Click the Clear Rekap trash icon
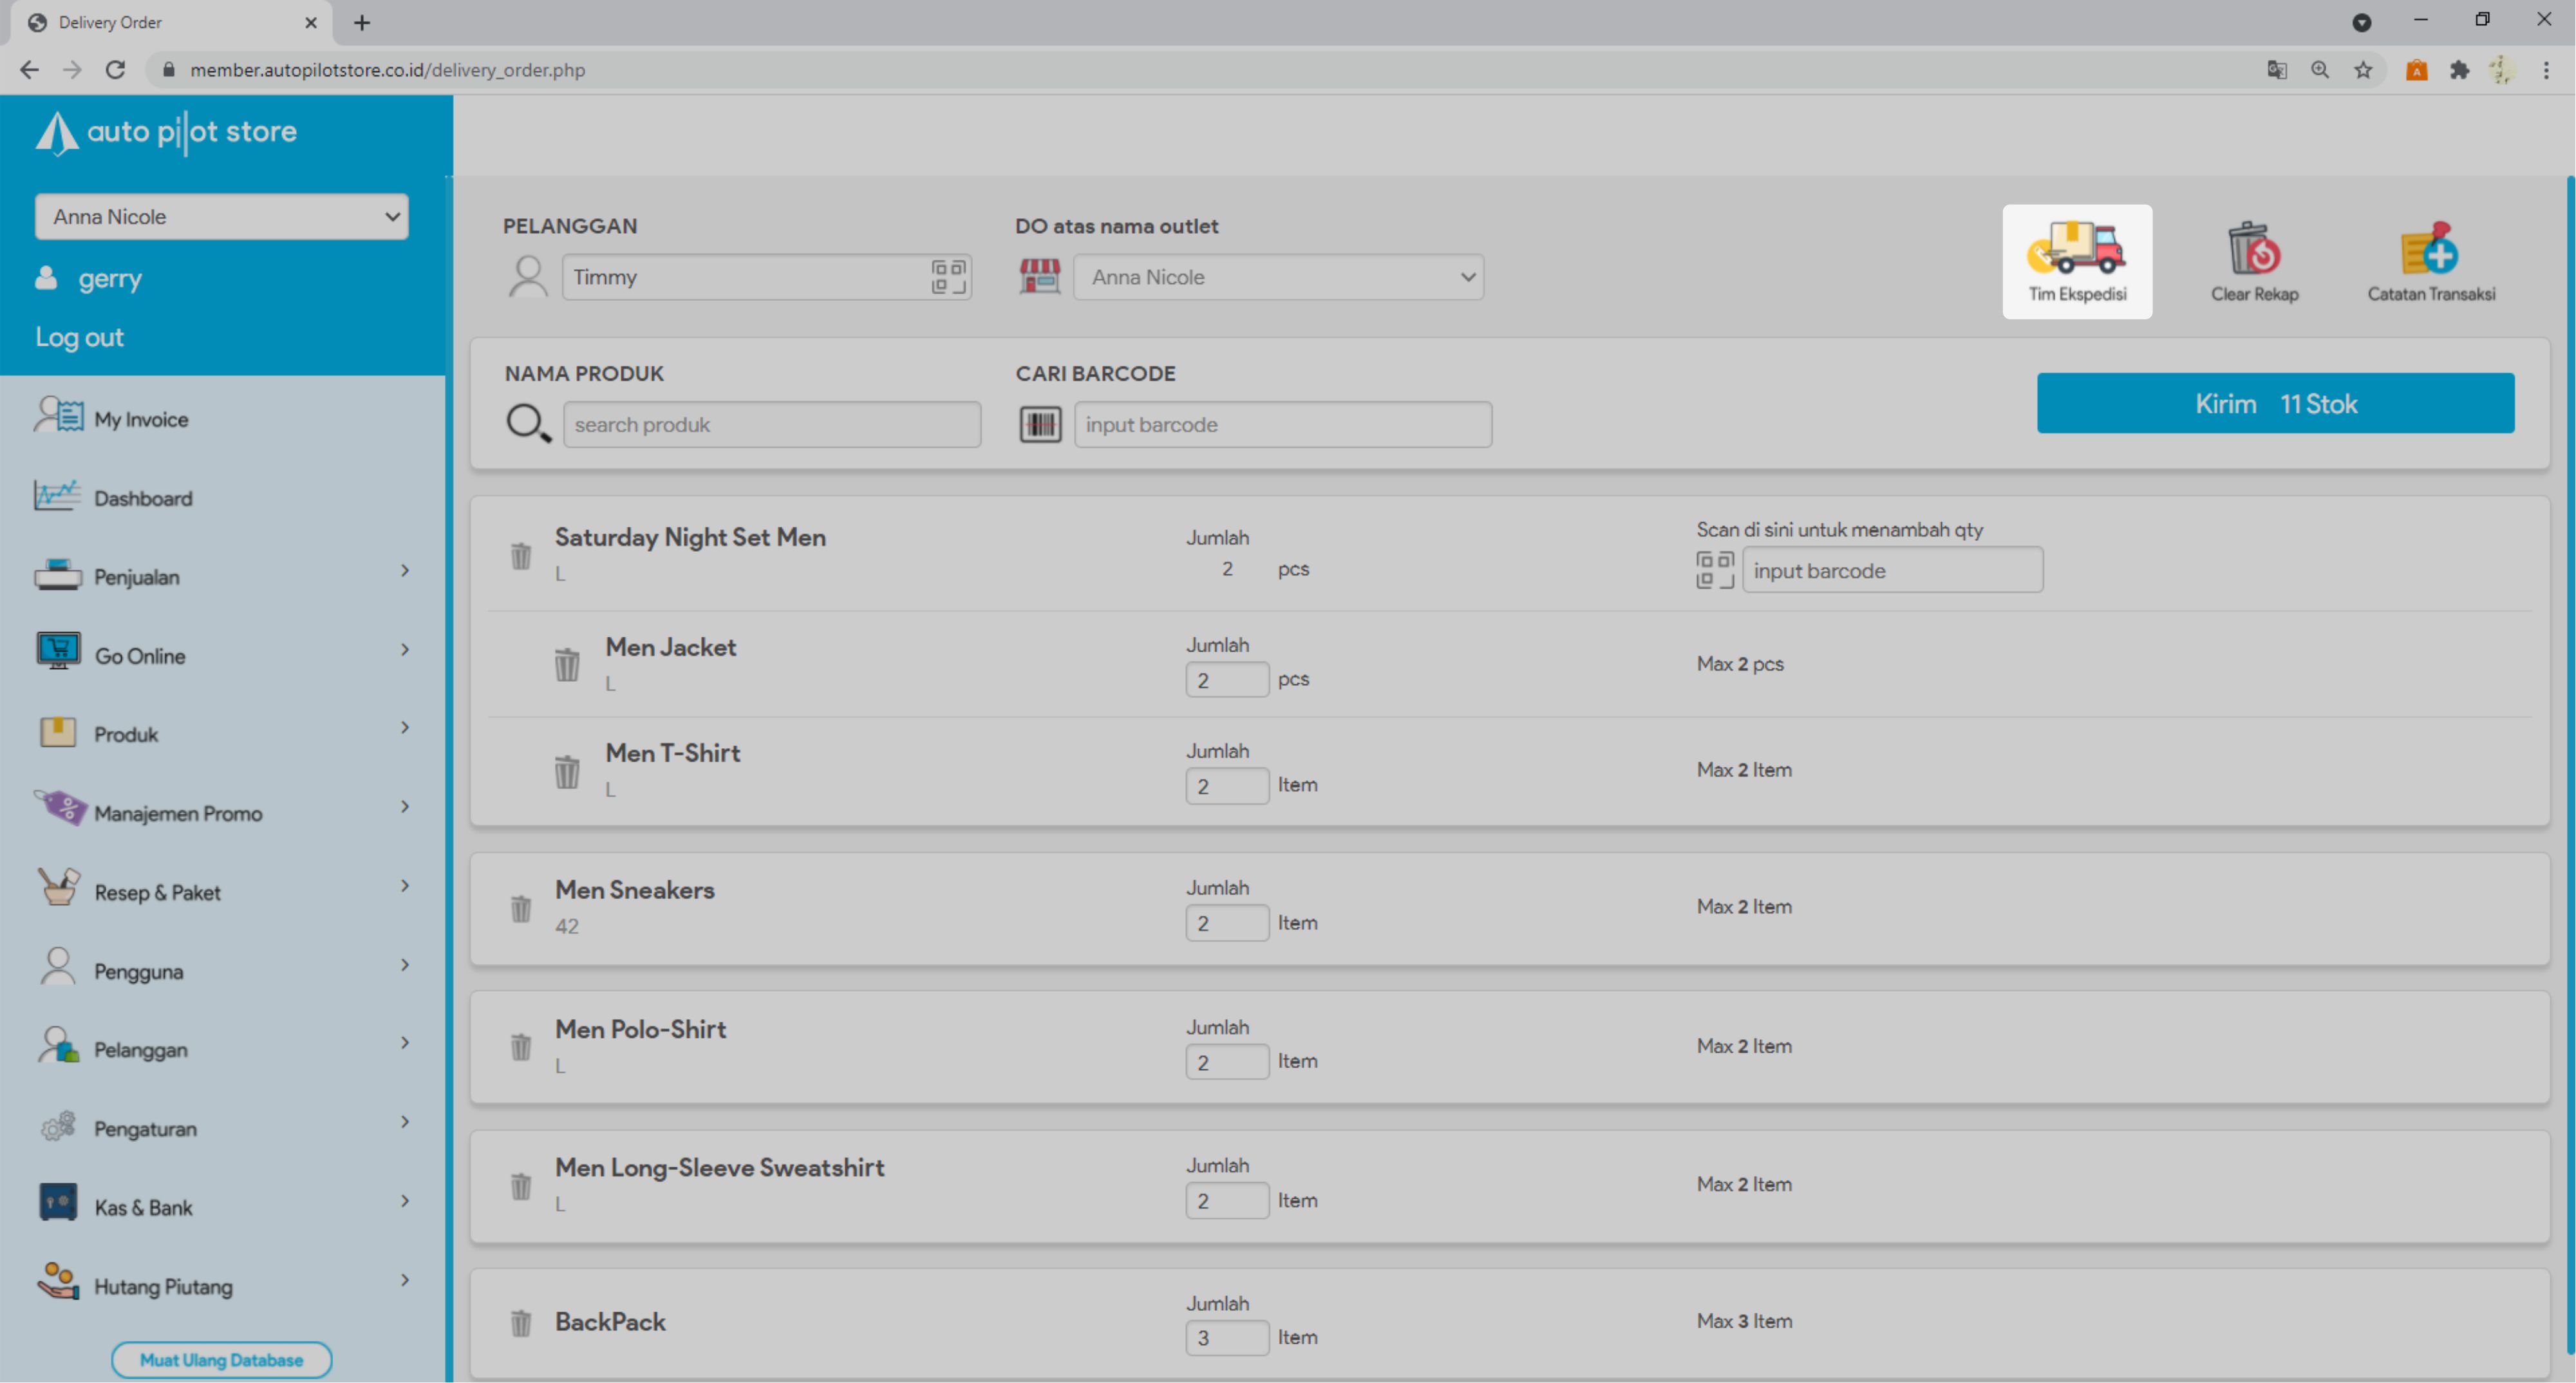The height and width of the screenshot is (1383, 2576). [x=2253, y=250]
